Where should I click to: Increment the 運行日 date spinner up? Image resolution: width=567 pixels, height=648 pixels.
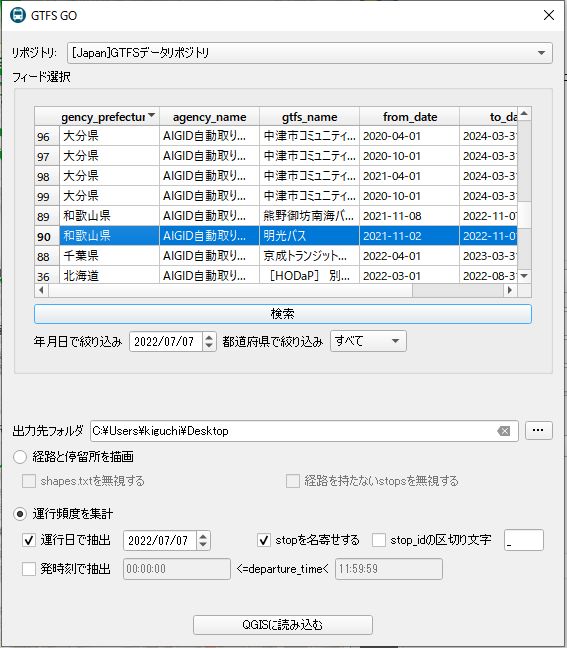point(203,536)
